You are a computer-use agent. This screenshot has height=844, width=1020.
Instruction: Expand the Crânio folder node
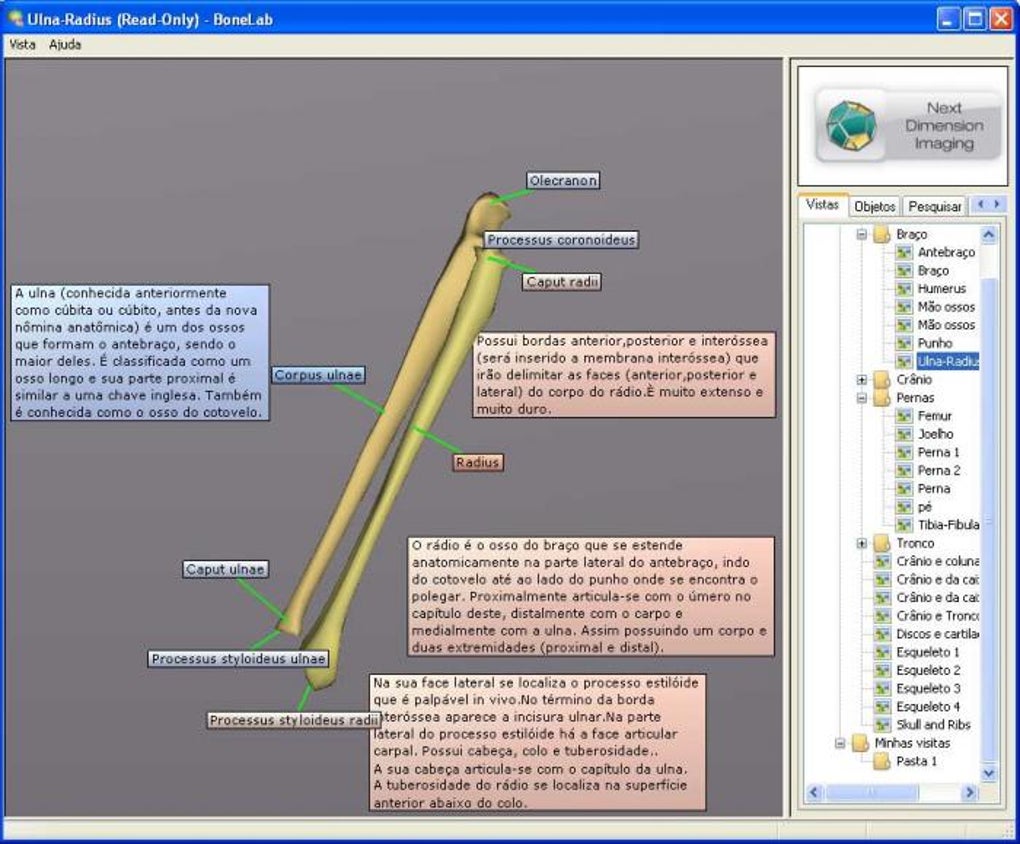click(862, 379)
